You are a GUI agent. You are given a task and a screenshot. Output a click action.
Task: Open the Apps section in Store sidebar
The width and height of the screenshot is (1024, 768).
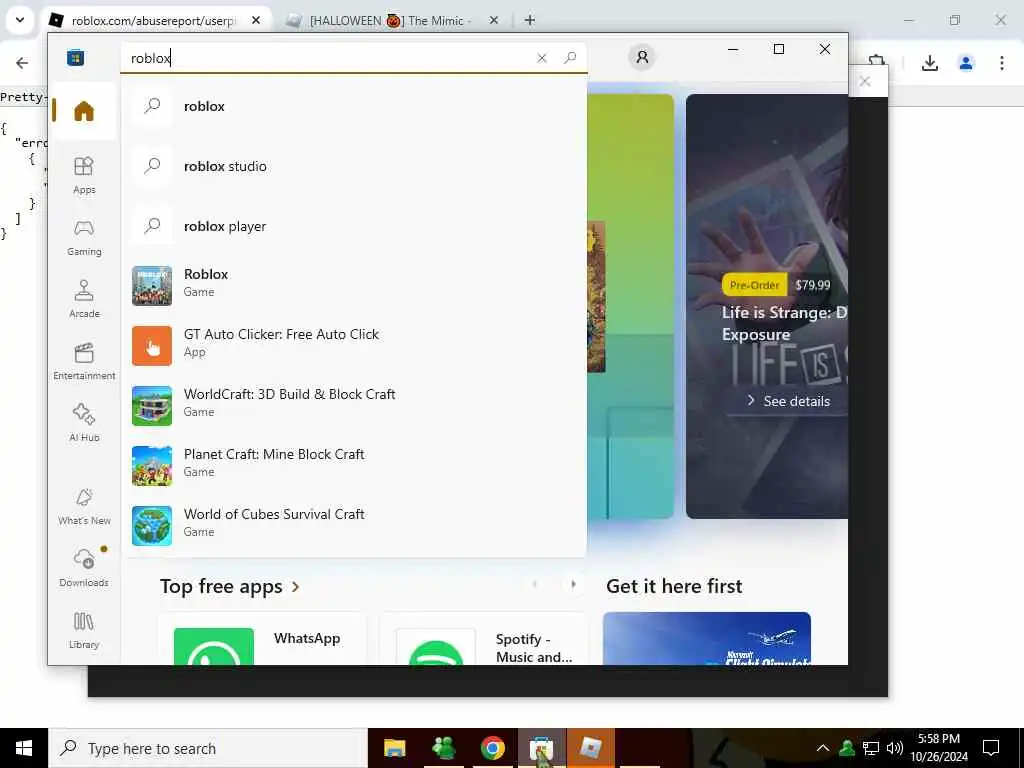[84, 176]
